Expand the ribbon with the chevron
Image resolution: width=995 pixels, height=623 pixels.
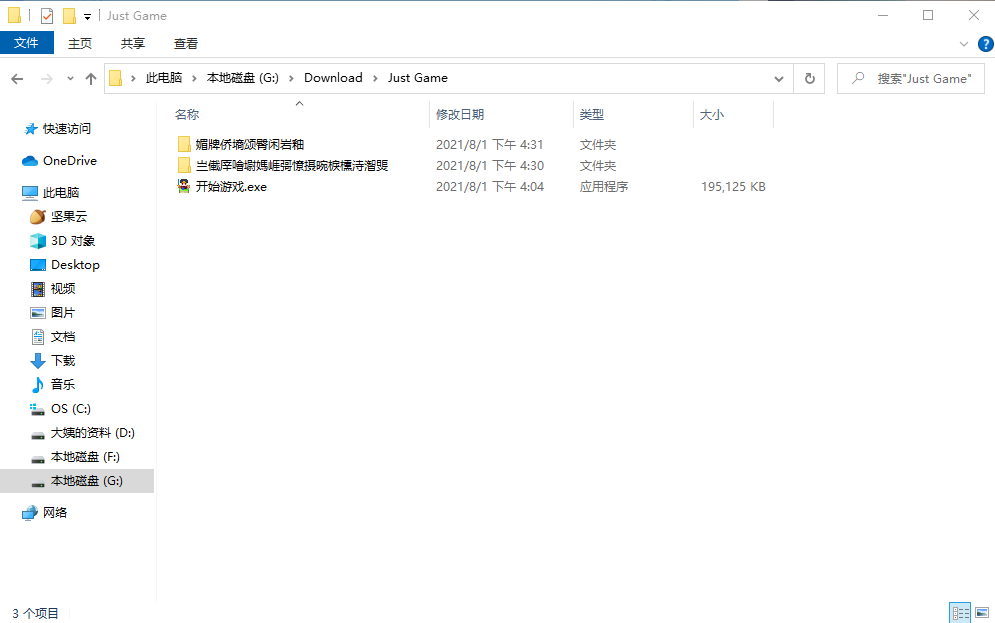point(964,44)
